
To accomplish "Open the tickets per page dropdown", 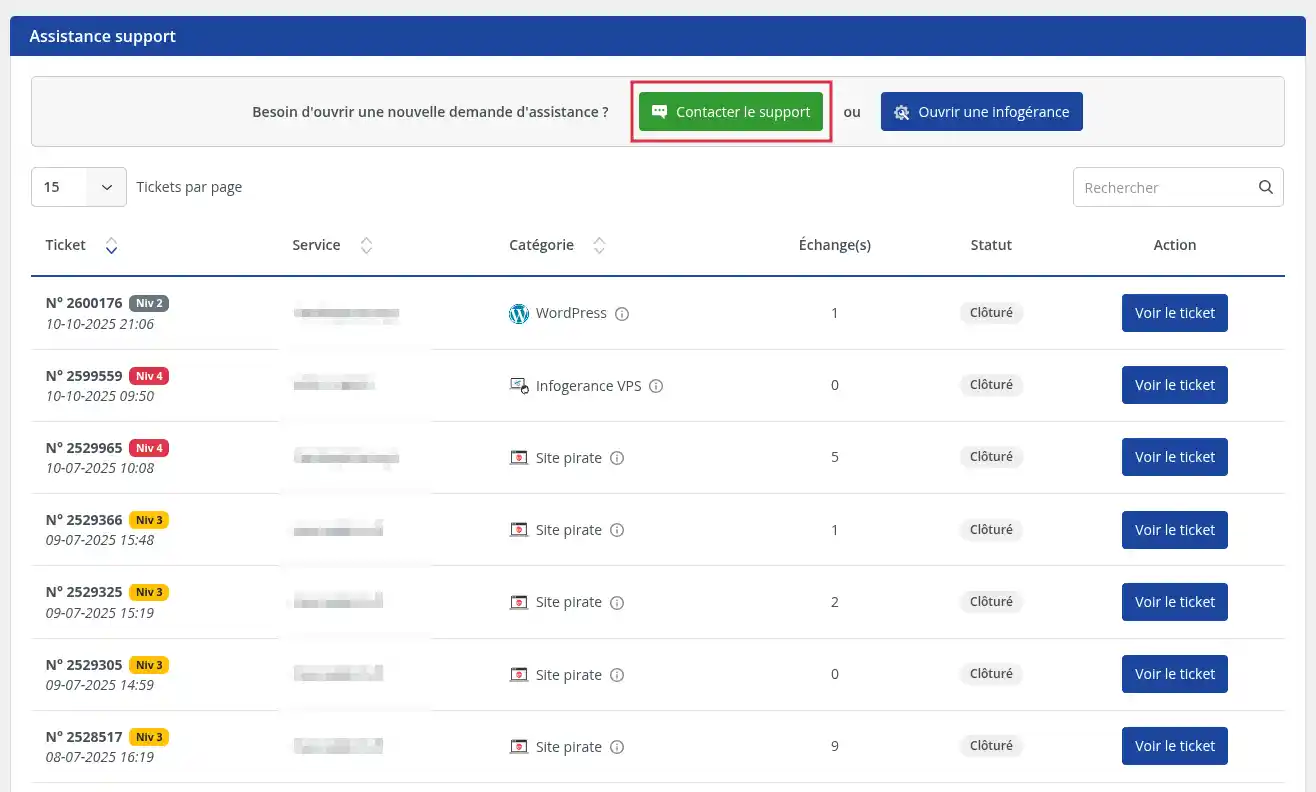I will [x=79, y=187].
